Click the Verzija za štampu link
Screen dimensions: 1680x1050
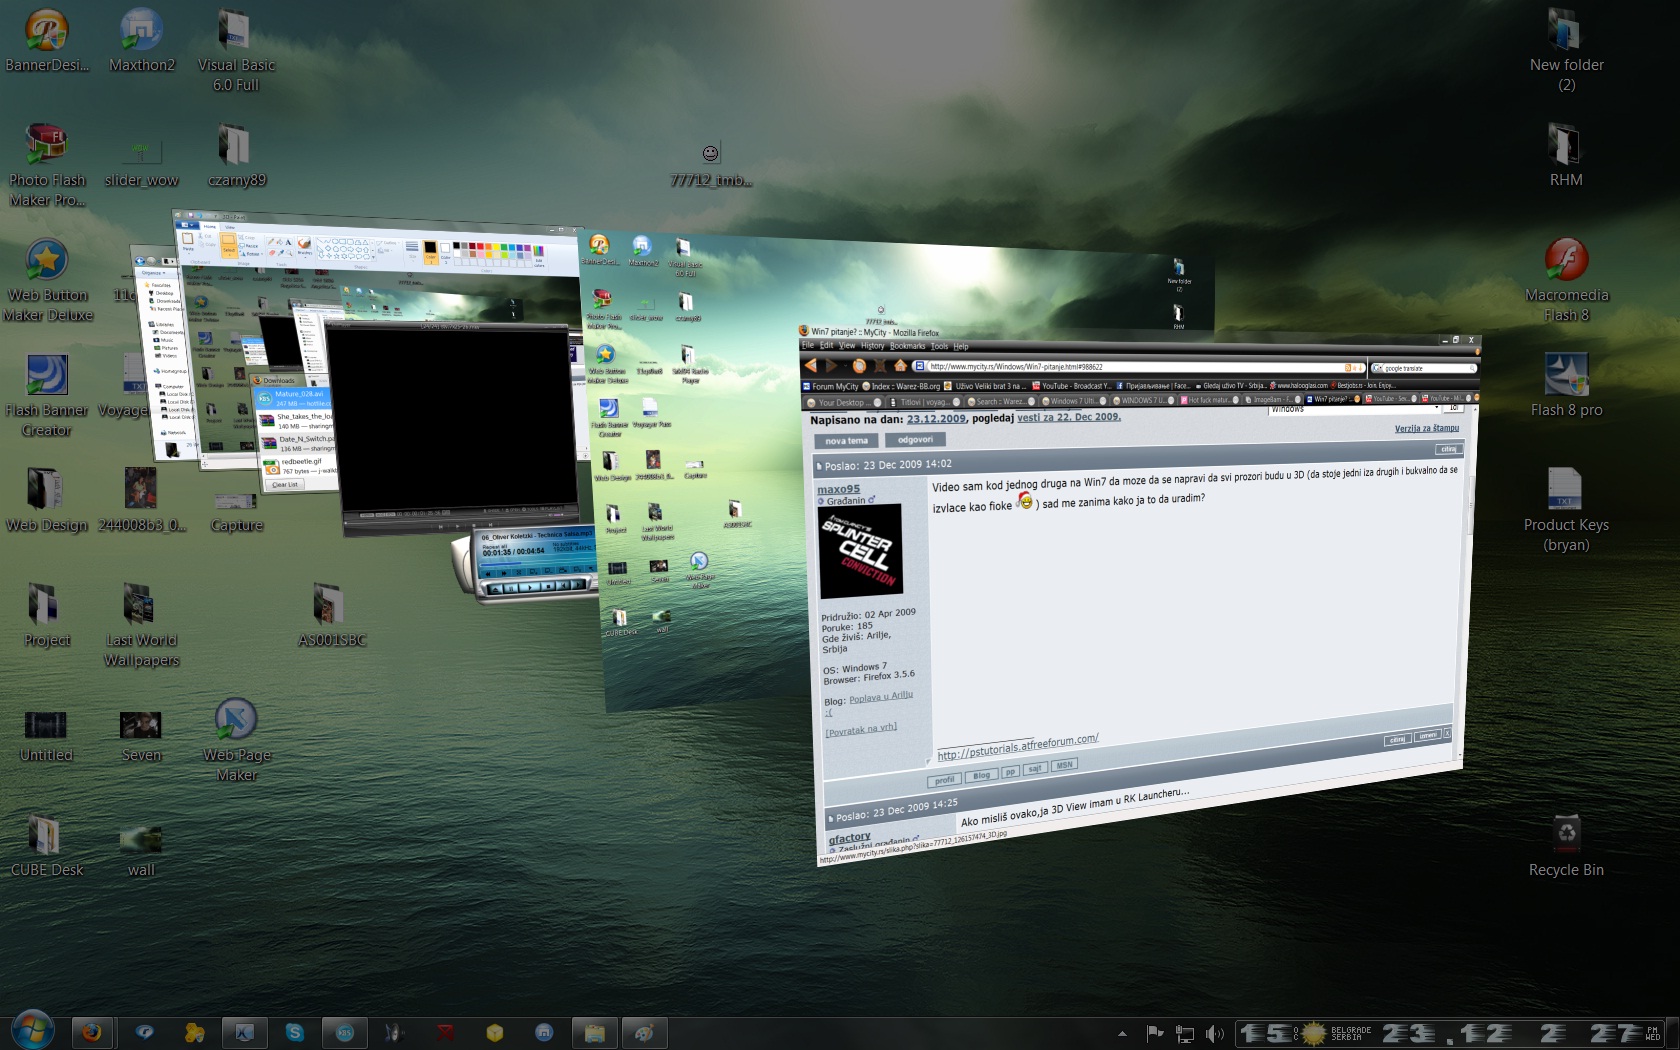tap(1427, 428)
